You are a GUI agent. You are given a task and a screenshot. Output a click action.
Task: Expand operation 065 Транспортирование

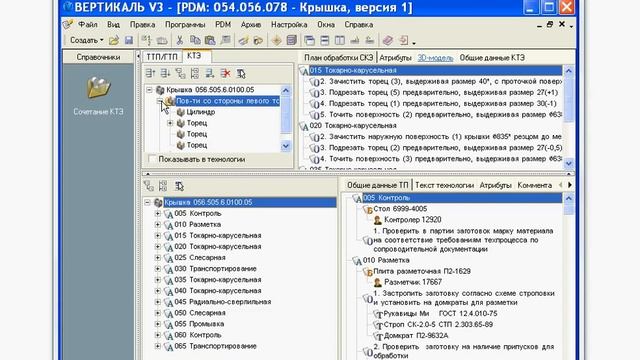(158, 346)
